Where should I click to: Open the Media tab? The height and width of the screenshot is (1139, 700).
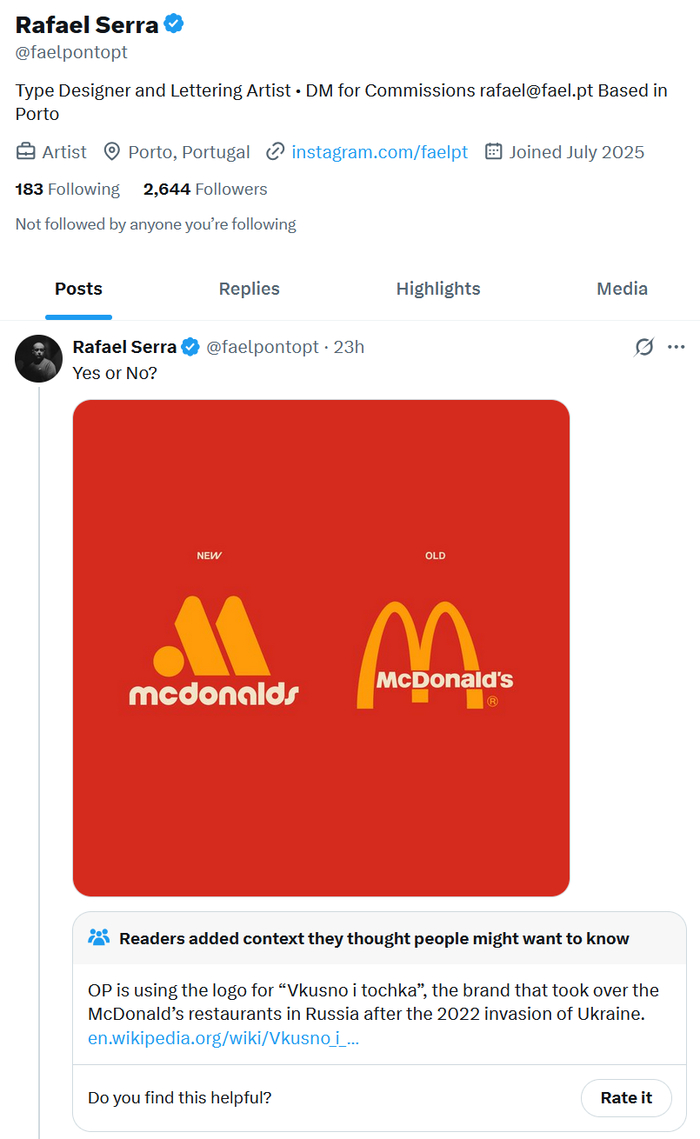click(x=622, y=289)
